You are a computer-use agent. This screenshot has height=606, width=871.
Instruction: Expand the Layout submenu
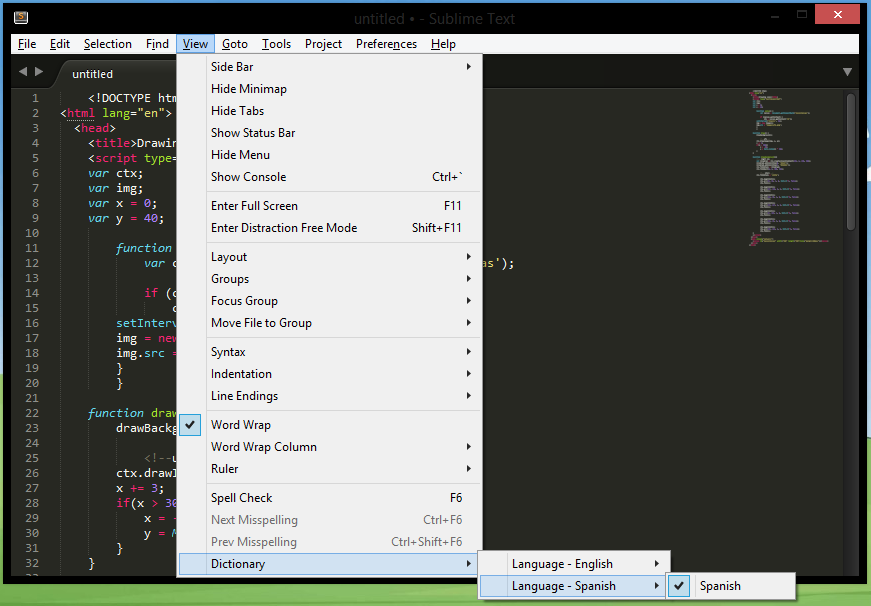point(330,257)
